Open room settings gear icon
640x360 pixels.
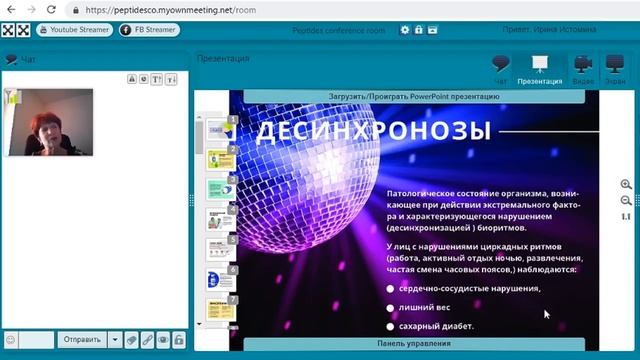[x=404, y=30]
